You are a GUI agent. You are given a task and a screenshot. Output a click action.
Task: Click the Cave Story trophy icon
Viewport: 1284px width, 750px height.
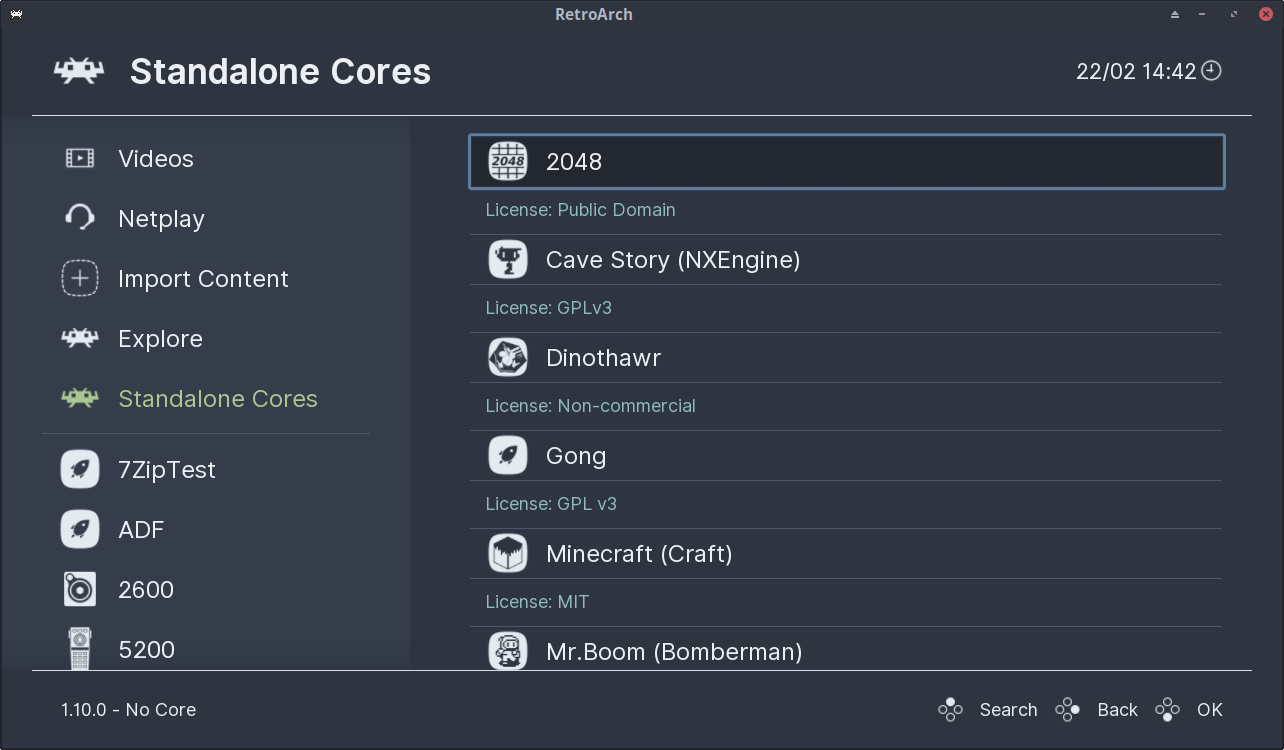tap(508, 260)
